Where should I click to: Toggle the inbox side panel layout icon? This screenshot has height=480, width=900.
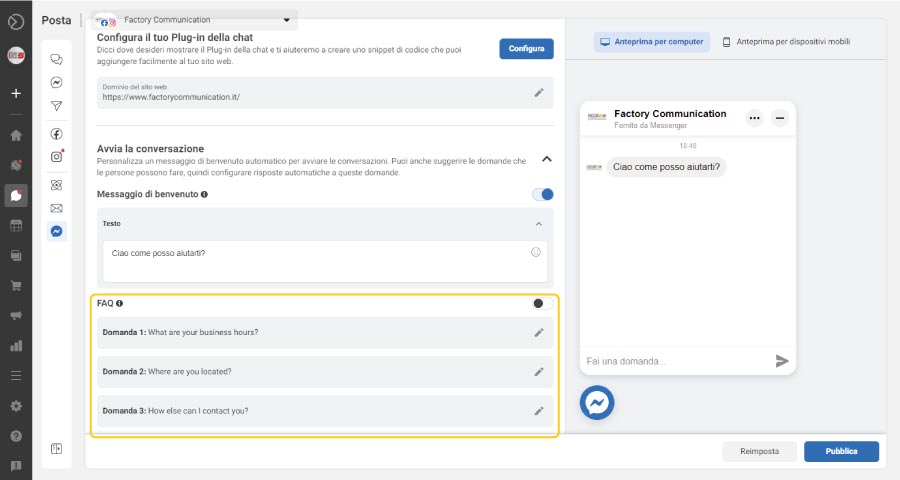(56, 448)
